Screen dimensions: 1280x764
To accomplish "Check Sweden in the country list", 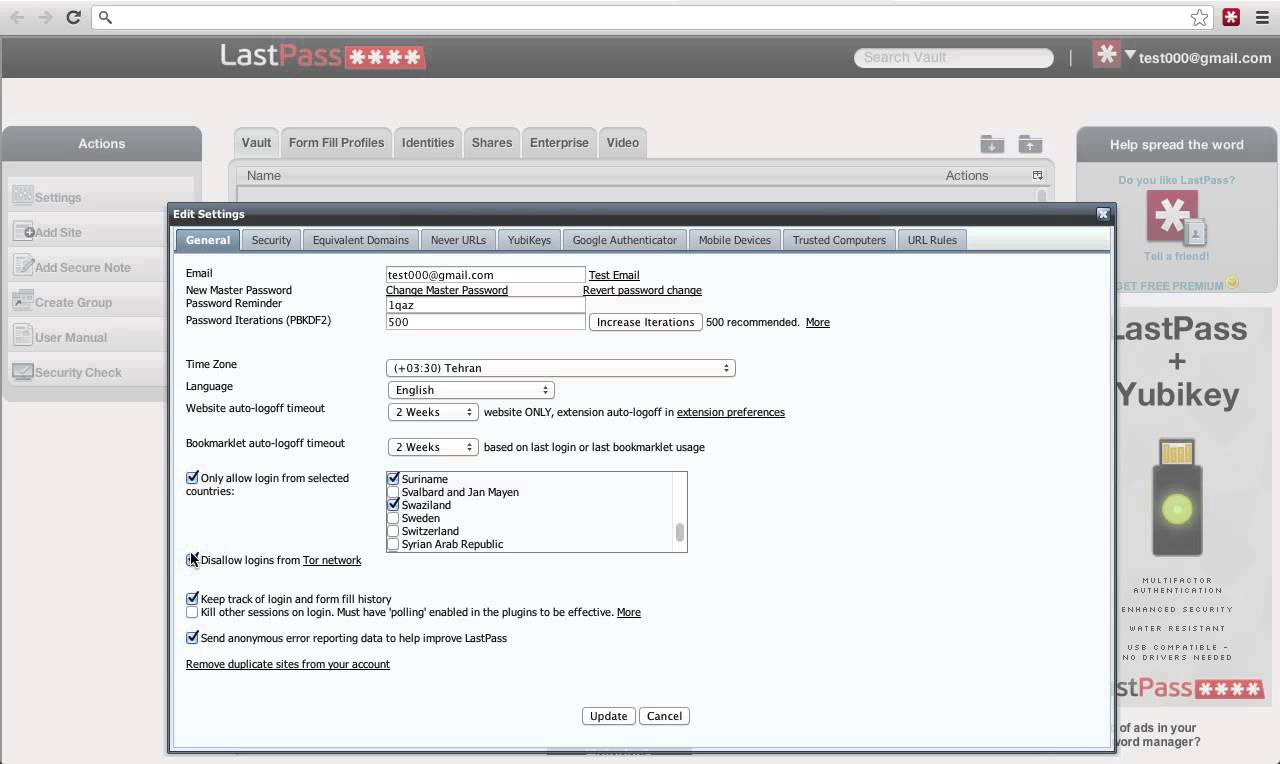I will pyautogui.click(x=393, y=518).
